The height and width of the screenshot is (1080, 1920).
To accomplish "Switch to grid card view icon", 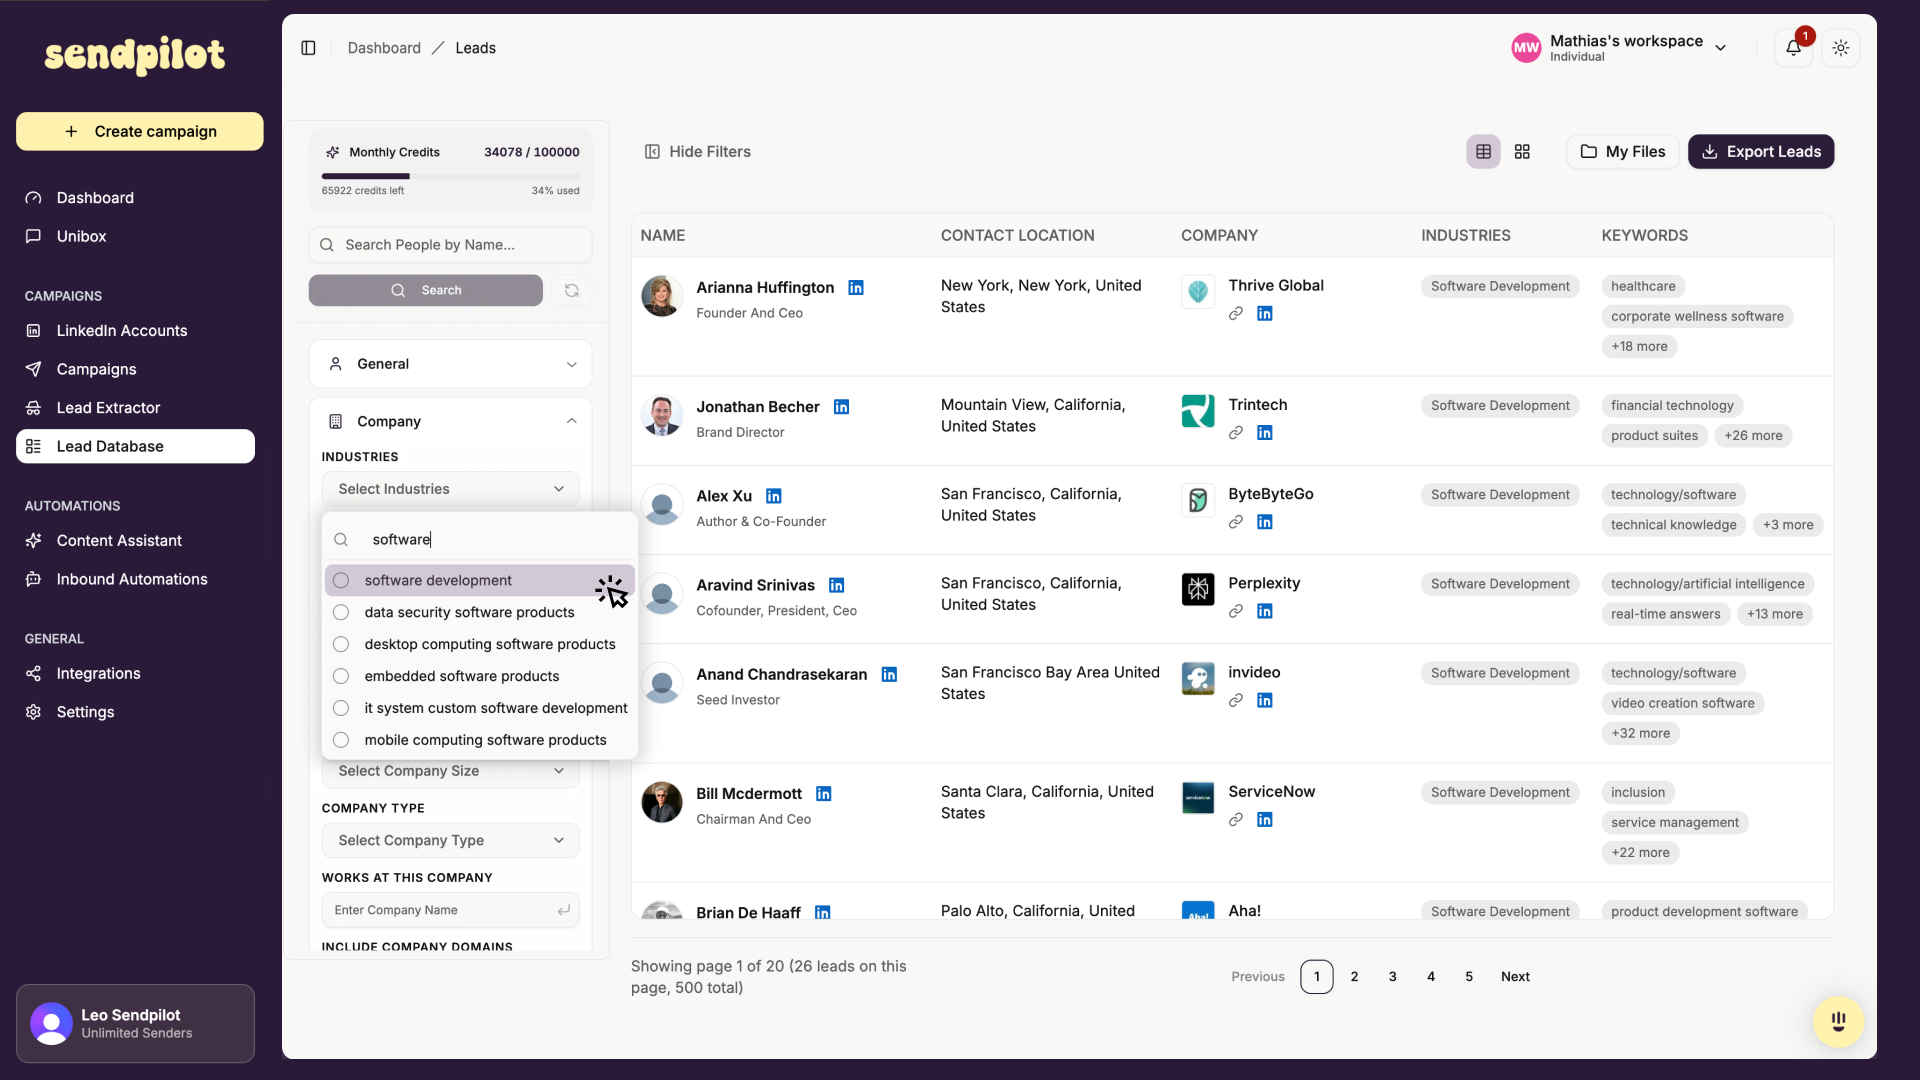I will (1522, 152).
